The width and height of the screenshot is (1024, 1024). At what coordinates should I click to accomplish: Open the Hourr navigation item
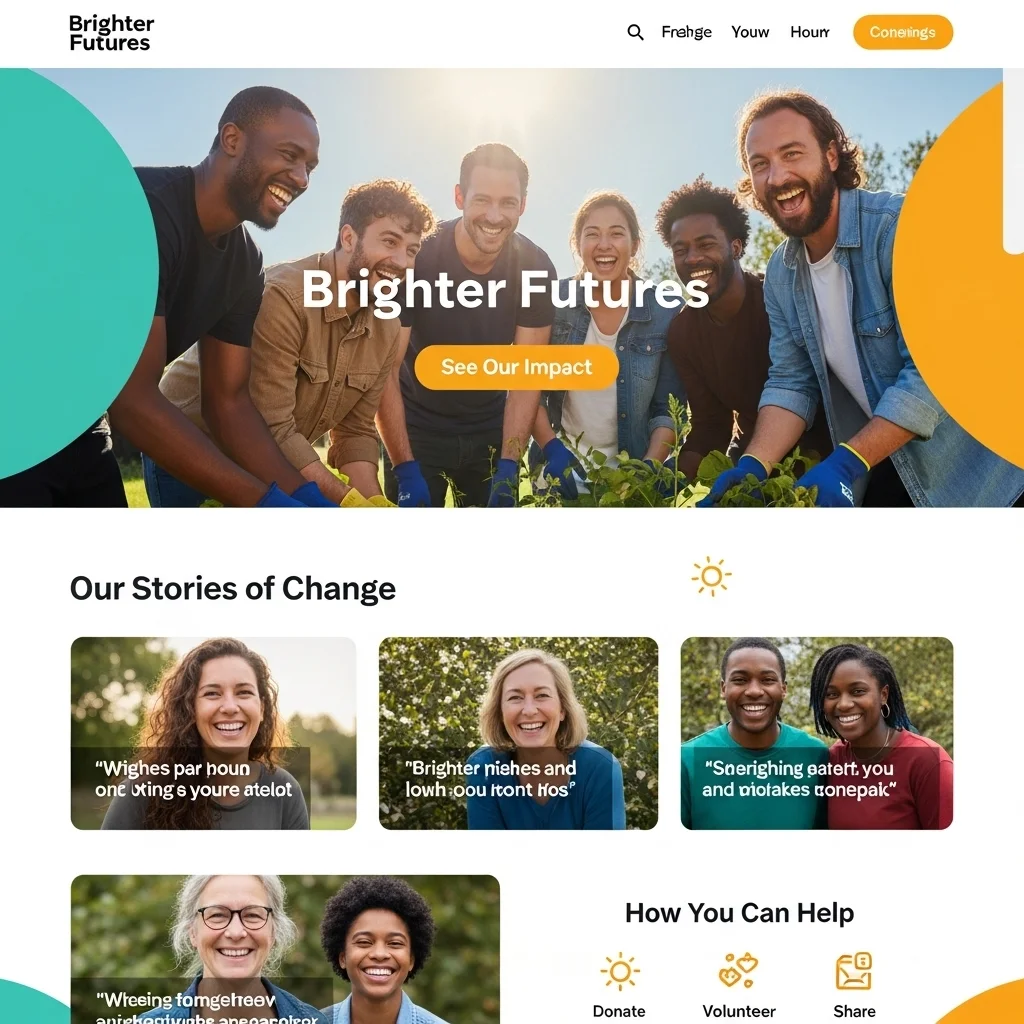click(x=810, y=32)
